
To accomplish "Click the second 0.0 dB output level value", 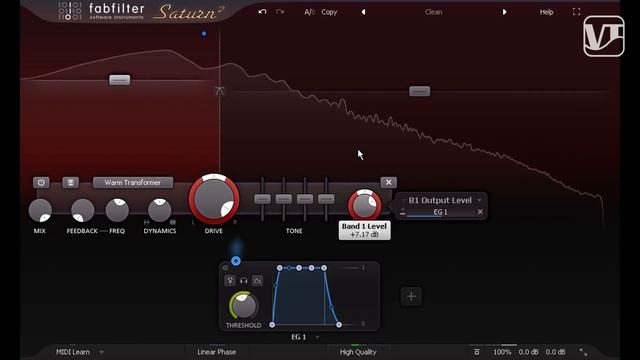I will [555, 352].
